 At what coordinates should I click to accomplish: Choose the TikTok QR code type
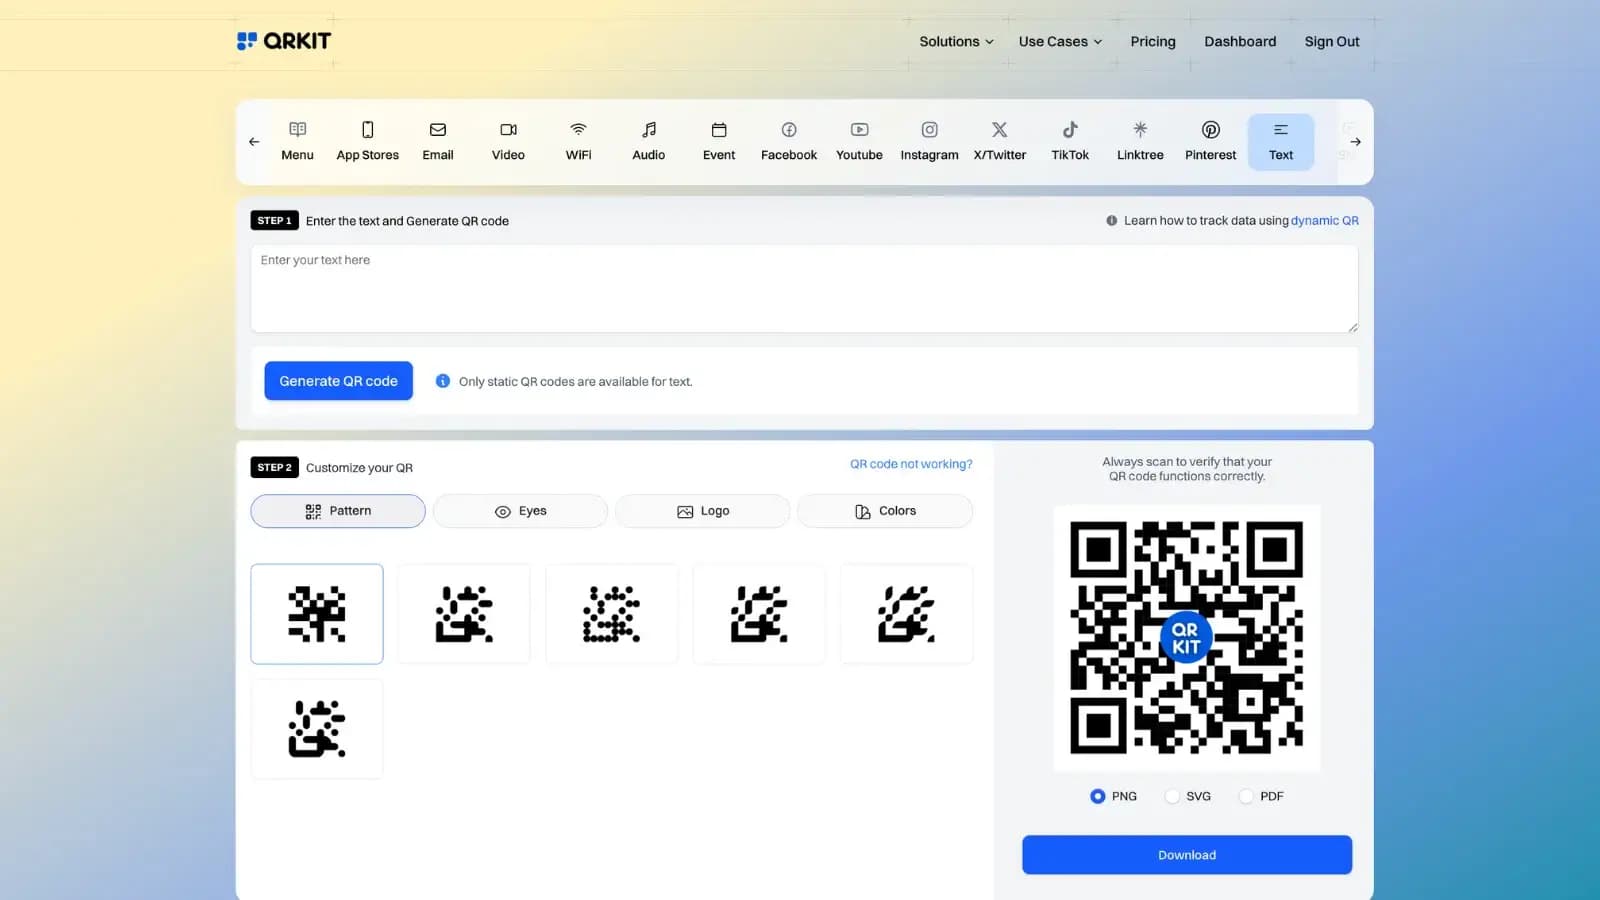coord(1070,140)
